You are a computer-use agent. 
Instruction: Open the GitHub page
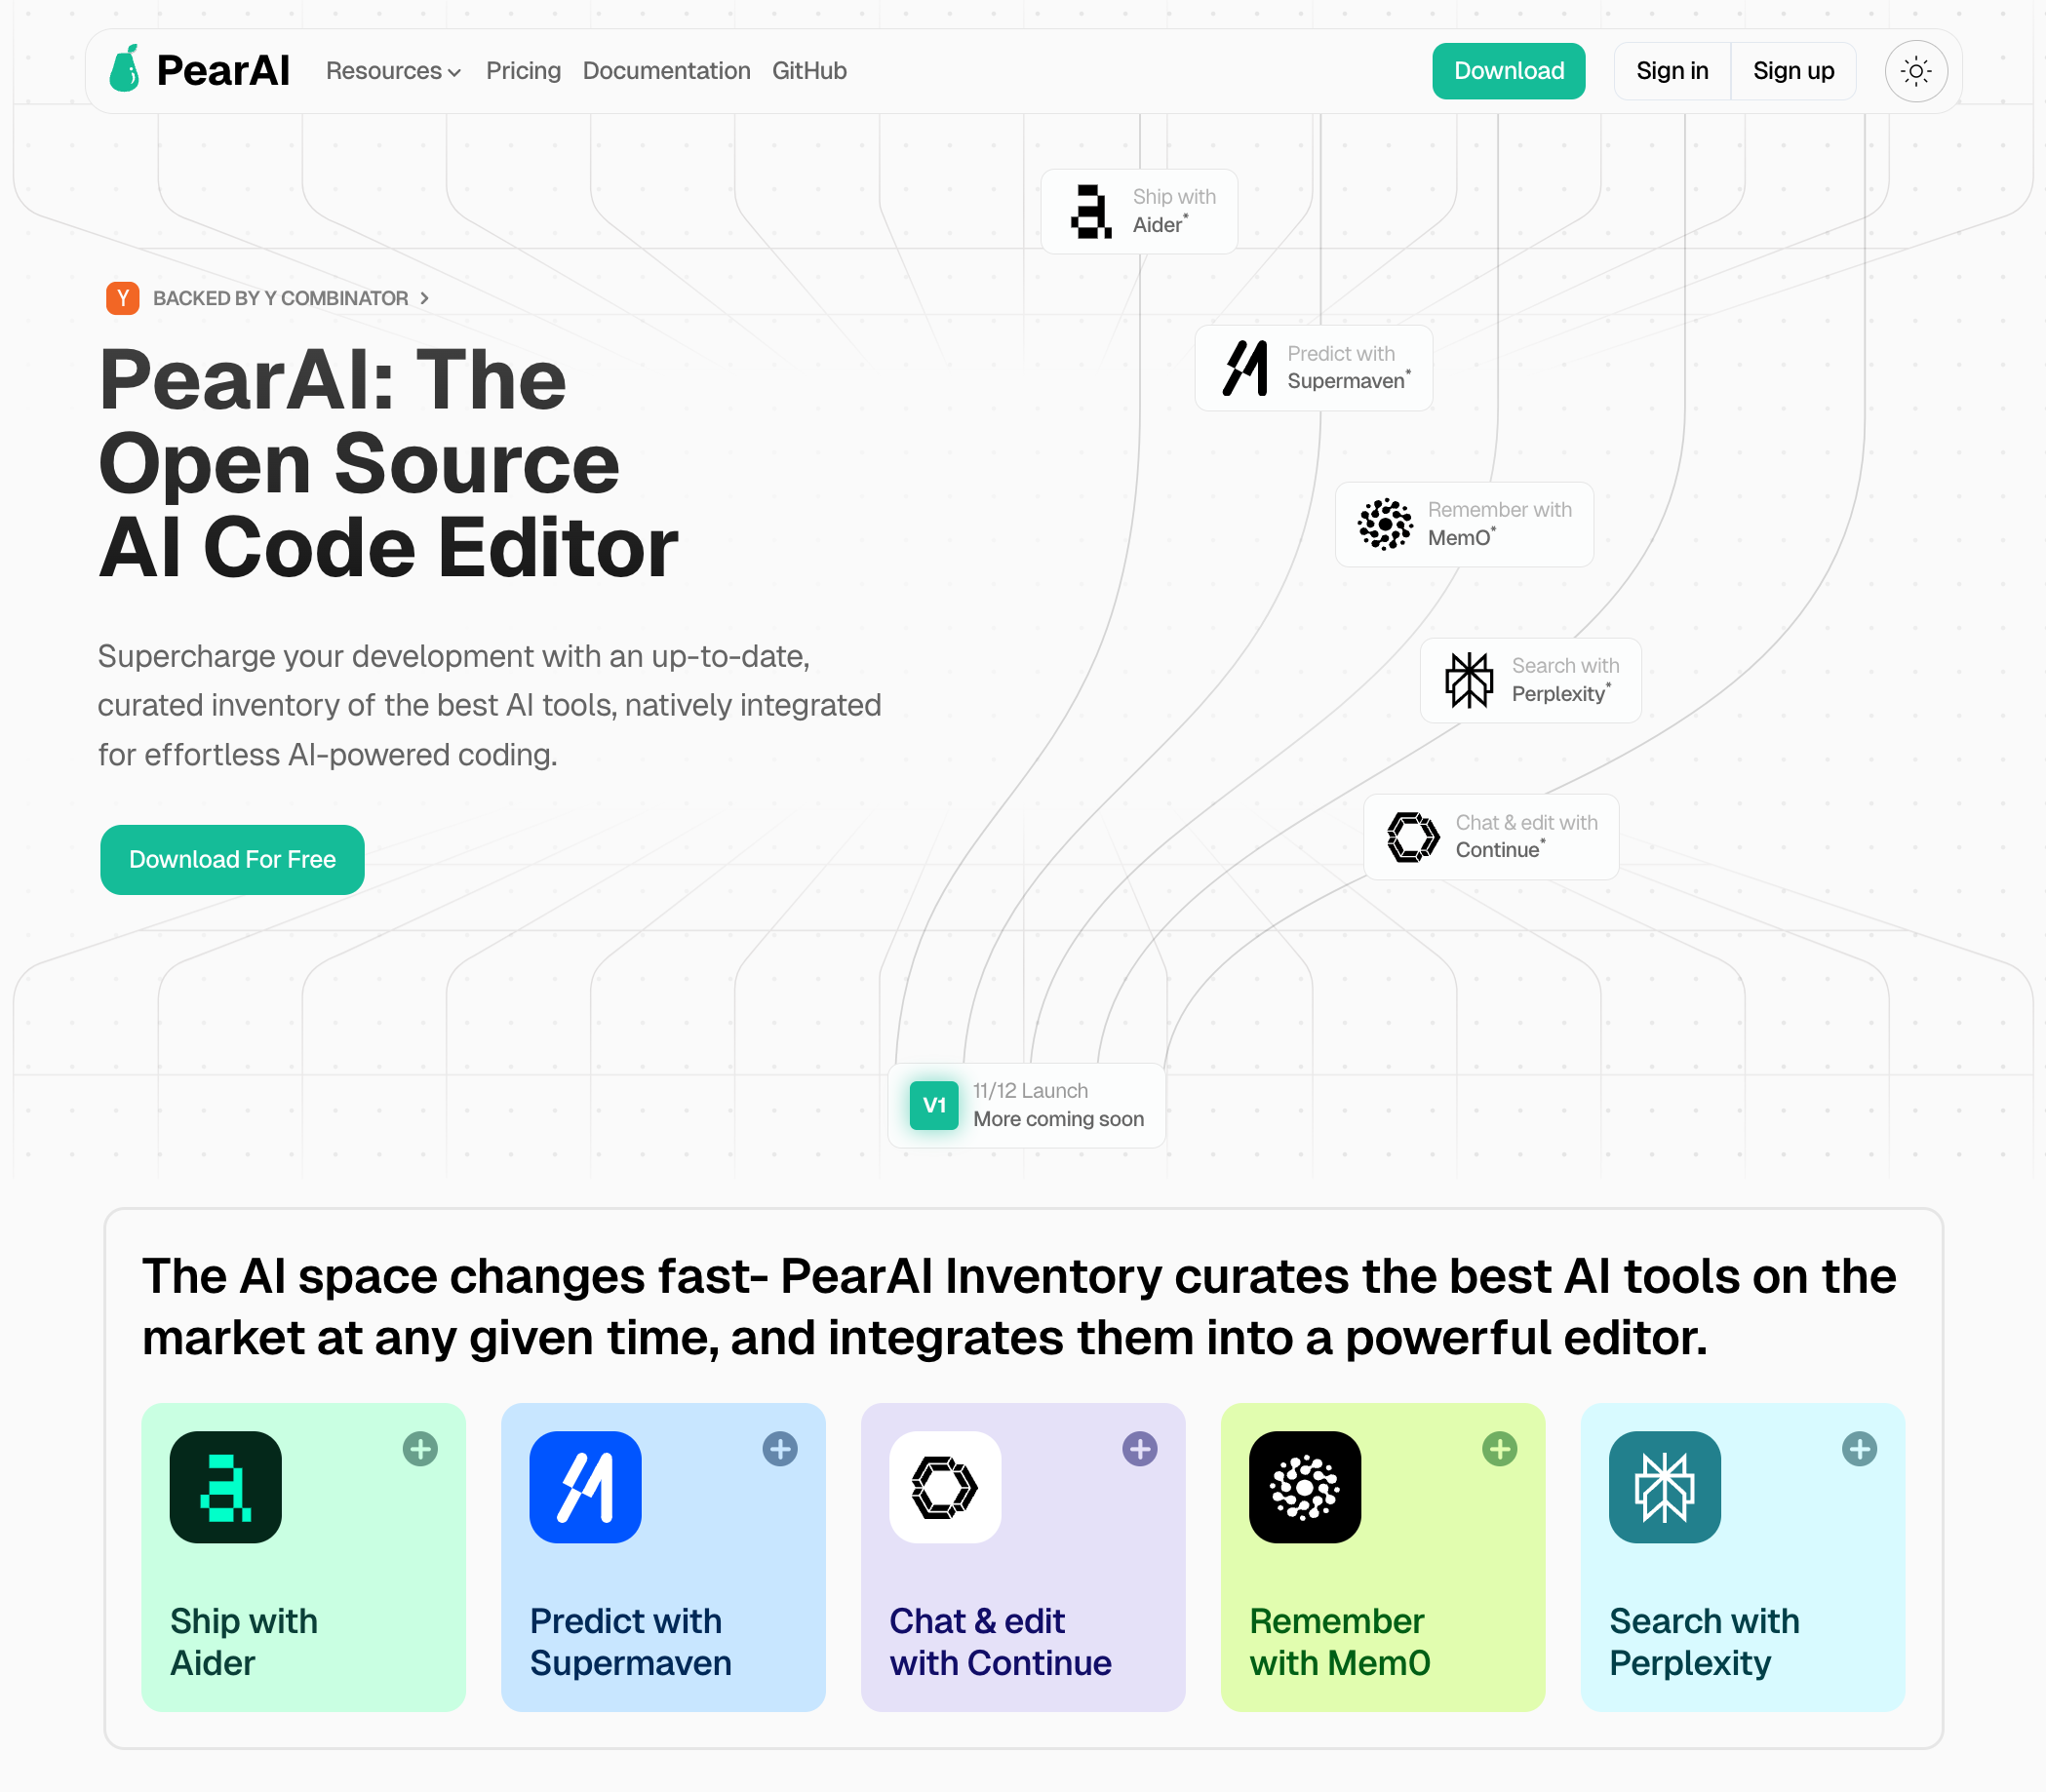[x=809, y=71]
